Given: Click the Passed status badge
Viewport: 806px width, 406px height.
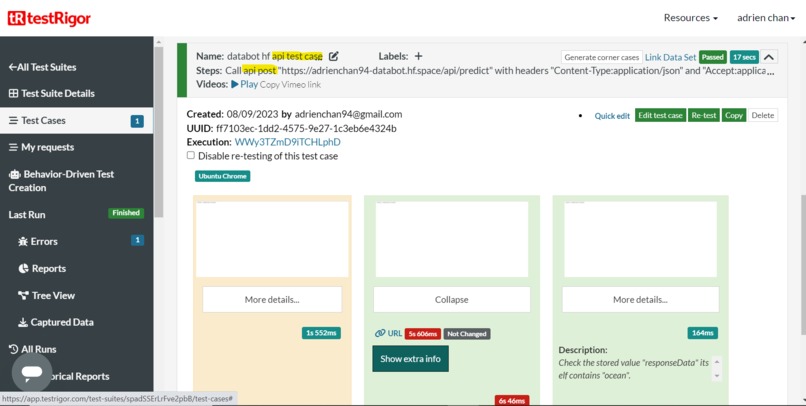Looking at the screenshot, I should (x=712, y=57).
